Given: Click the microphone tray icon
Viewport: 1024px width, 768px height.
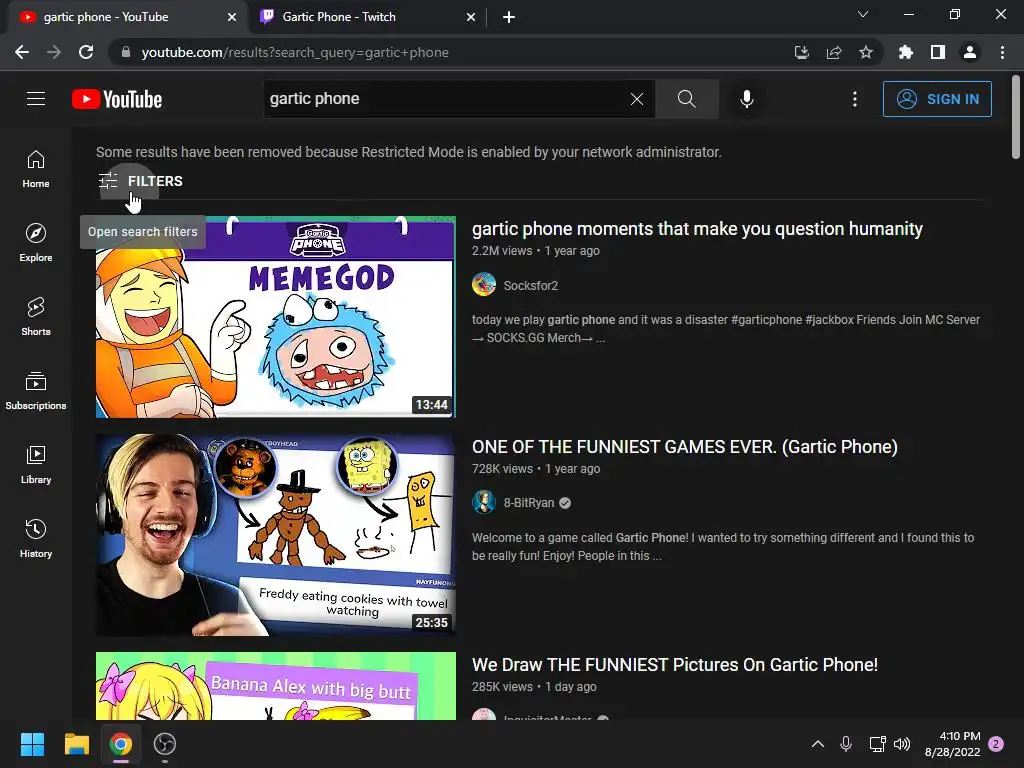Looking at the screenshot, I should pyautogui.click(x=846, y=744).
